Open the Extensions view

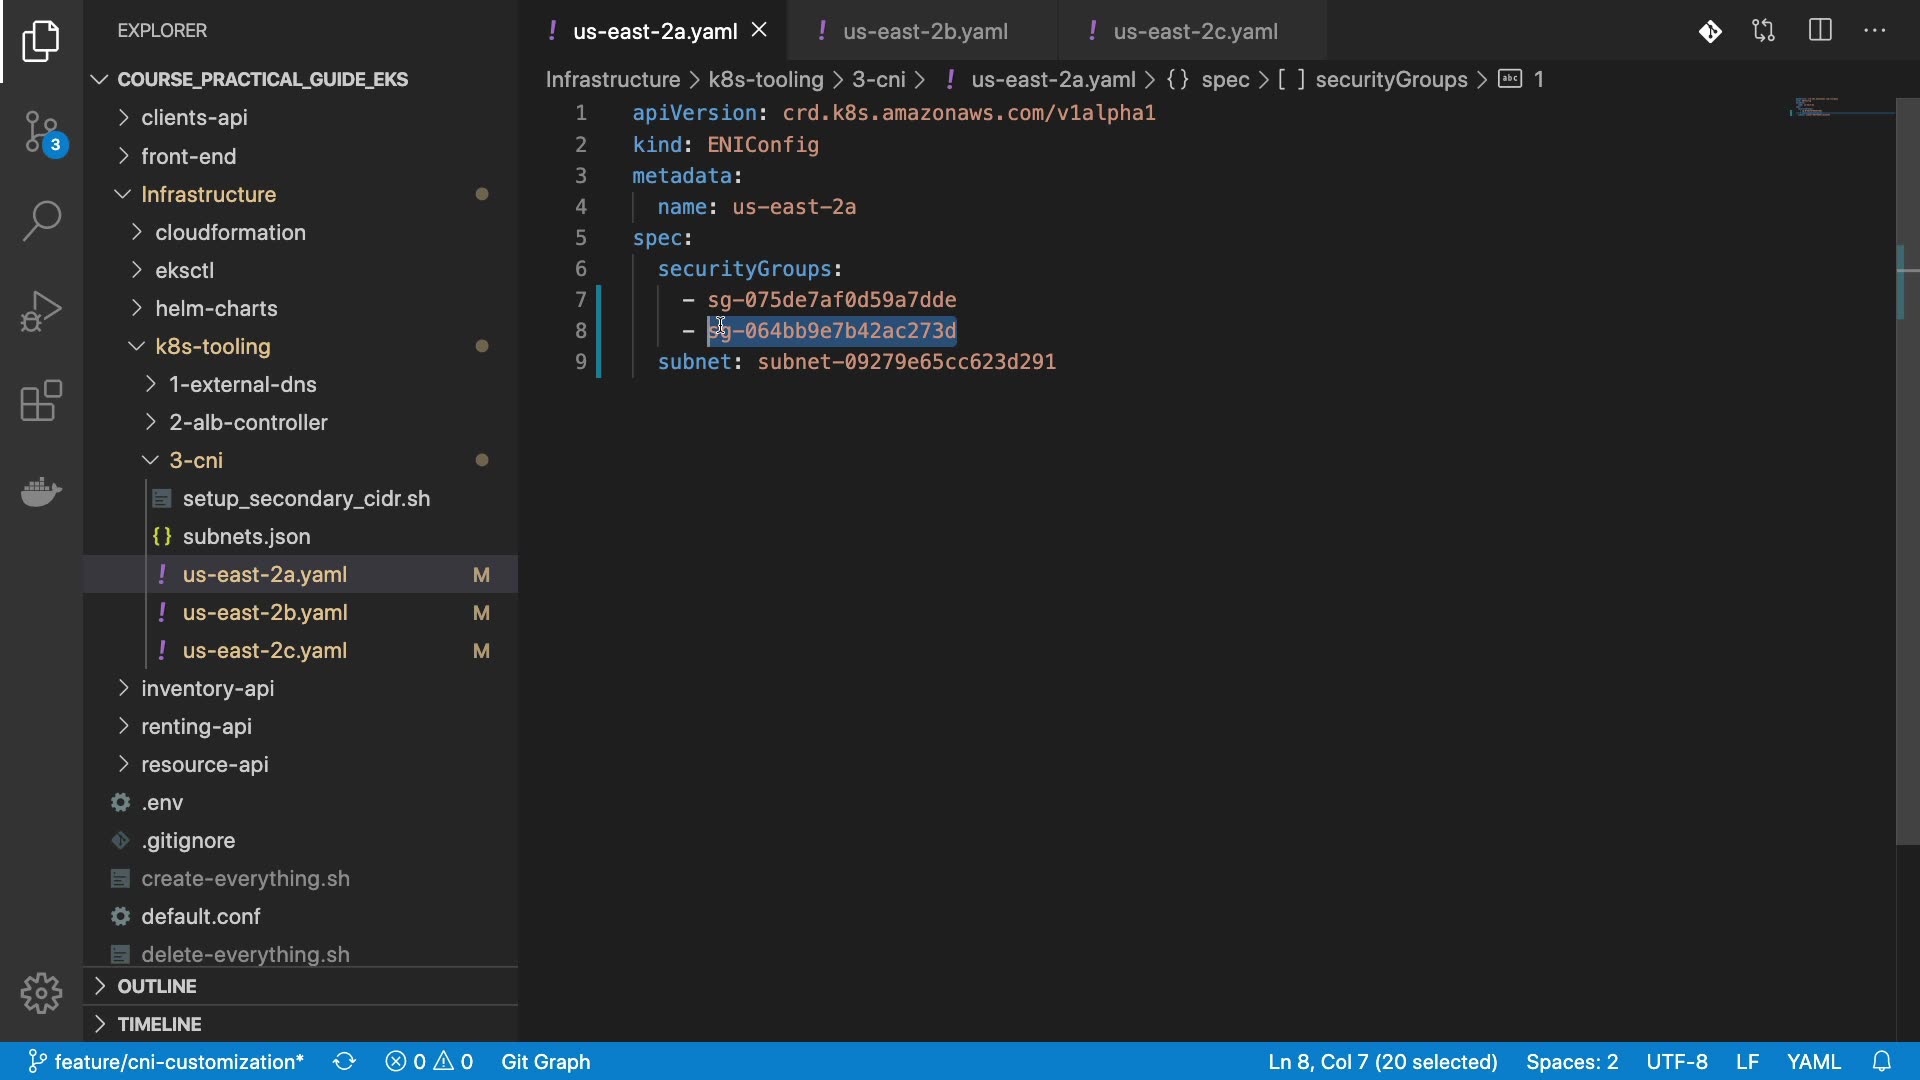42,401
